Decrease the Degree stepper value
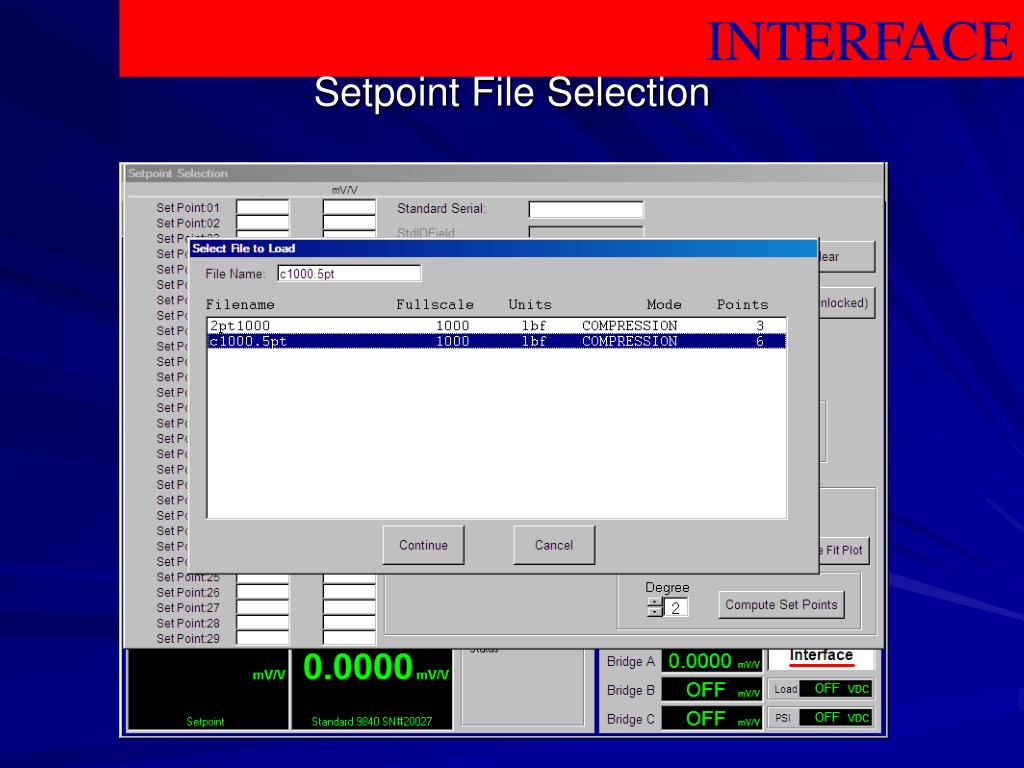Viewport: 1024px width, 768px height. (655, 613)
